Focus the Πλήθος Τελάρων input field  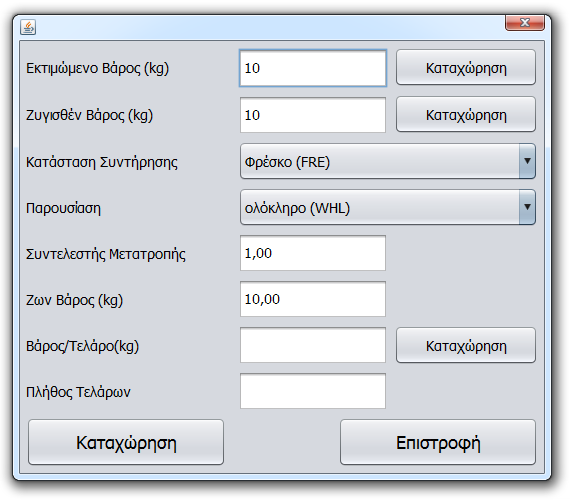click(313, 391)
